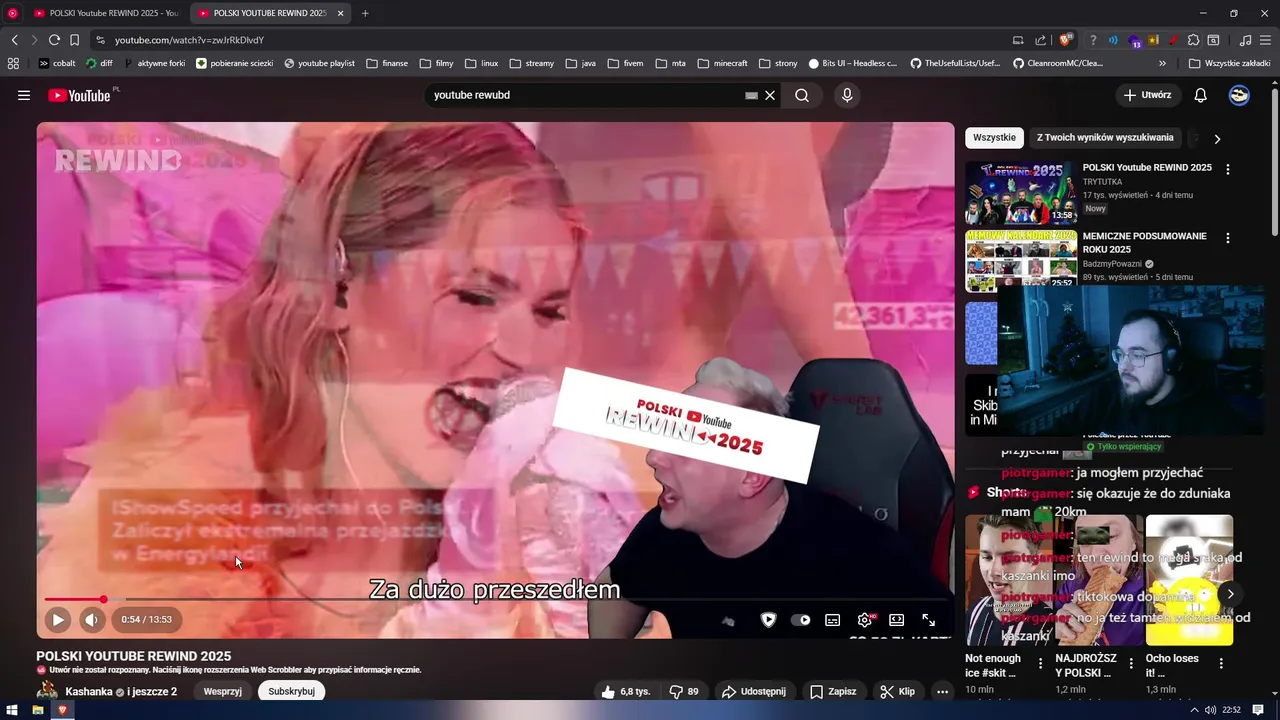Click the 'Subskrybuj' subscribe button

coord(291,691)
